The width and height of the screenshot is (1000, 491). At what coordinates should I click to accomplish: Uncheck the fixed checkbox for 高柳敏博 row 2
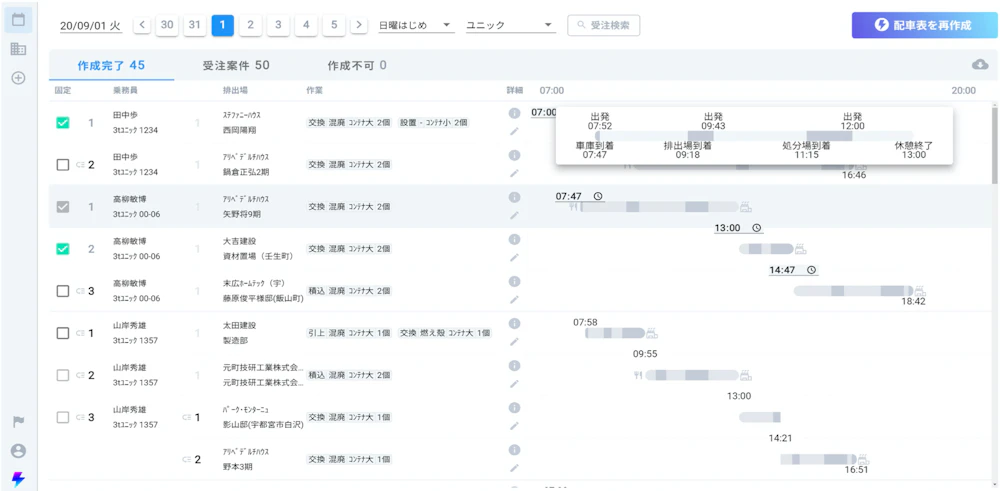pos(62,249)
